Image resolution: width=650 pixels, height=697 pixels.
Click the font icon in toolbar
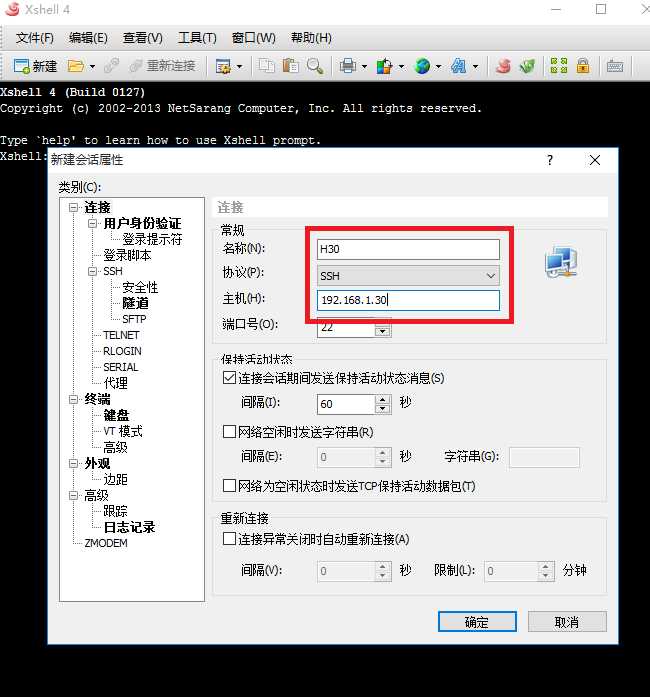(458, 66)
